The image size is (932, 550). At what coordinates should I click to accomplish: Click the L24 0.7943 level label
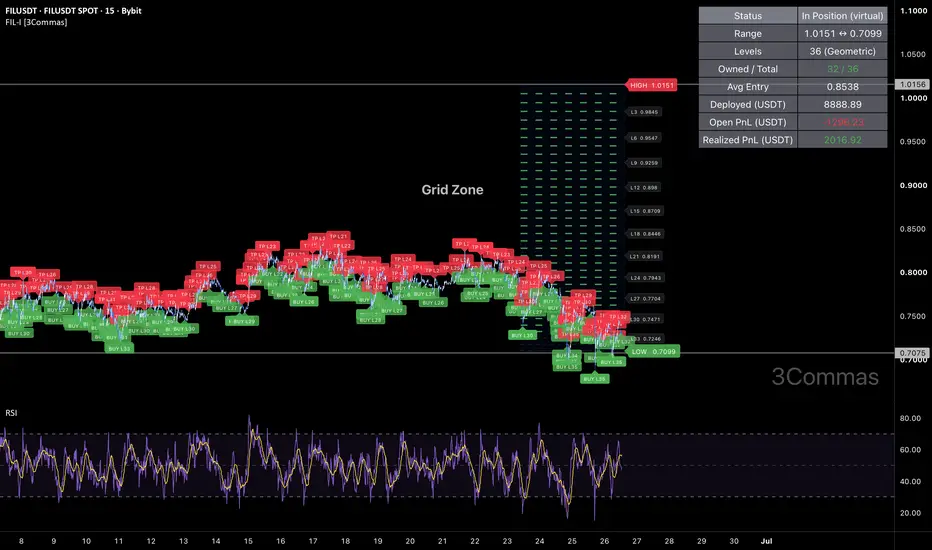tap(645, 278)
